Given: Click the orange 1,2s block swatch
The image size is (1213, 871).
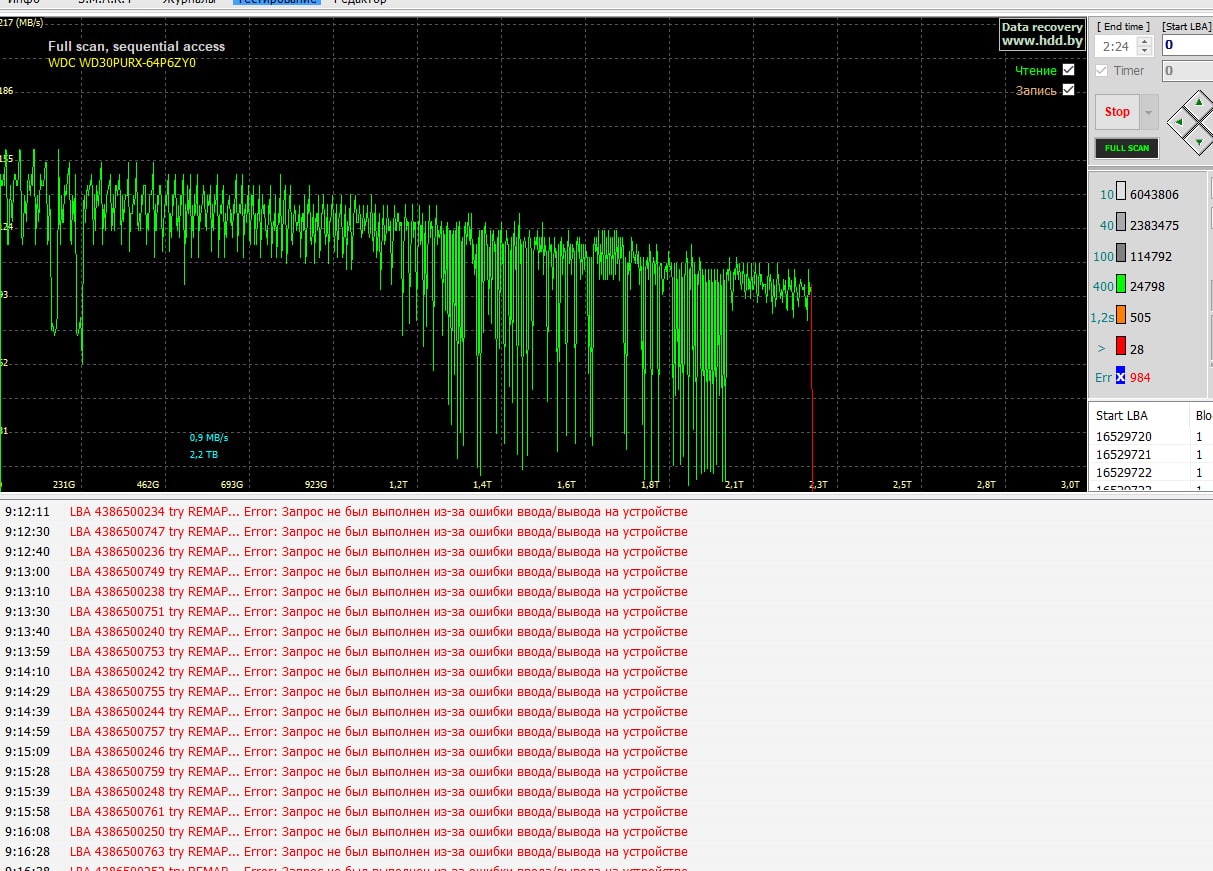Looking at the screenshot, I should click(1121, 315).
